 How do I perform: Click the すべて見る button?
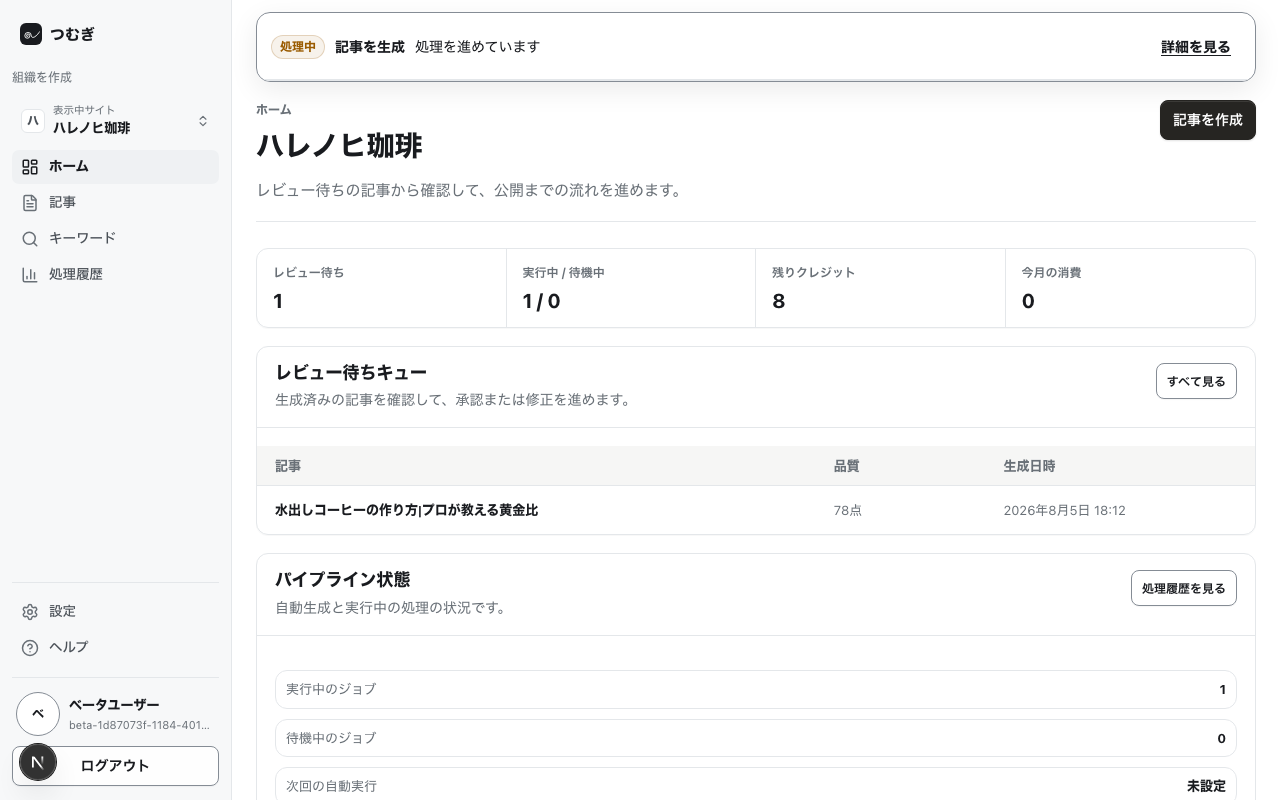point(1196,381)
